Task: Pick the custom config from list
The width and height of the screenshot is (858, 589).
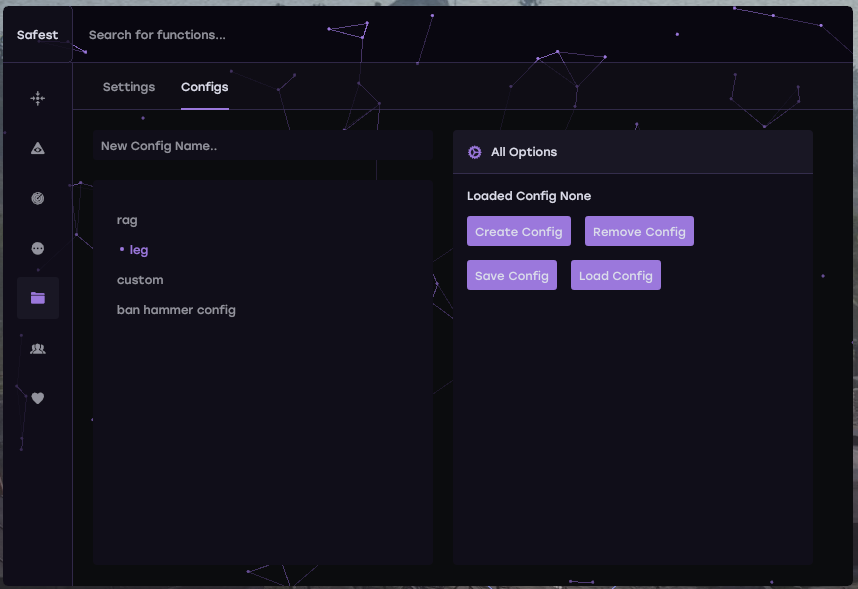Action: (x=140, y=280)
